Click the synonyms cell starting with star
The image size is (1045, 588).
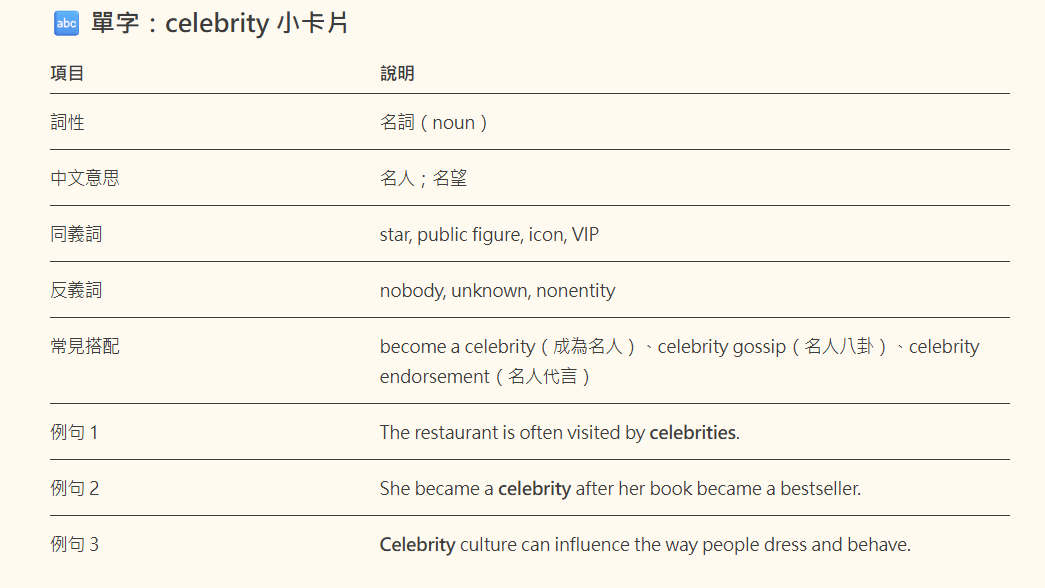tap(489, 235)
